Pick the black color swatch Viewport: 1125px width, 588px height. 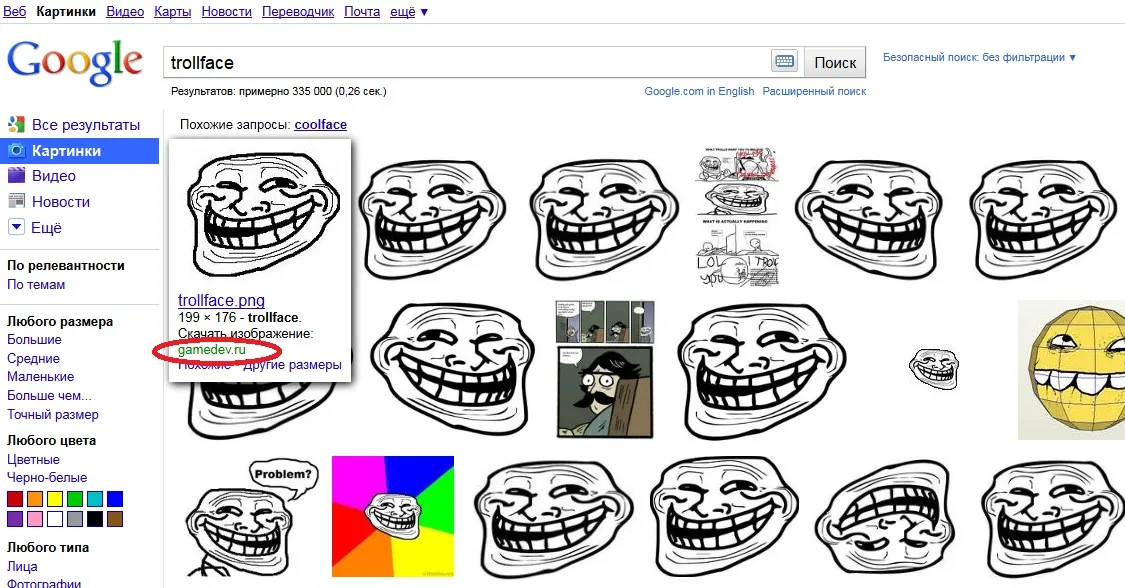pyautogui.click(x=95, y=518)
